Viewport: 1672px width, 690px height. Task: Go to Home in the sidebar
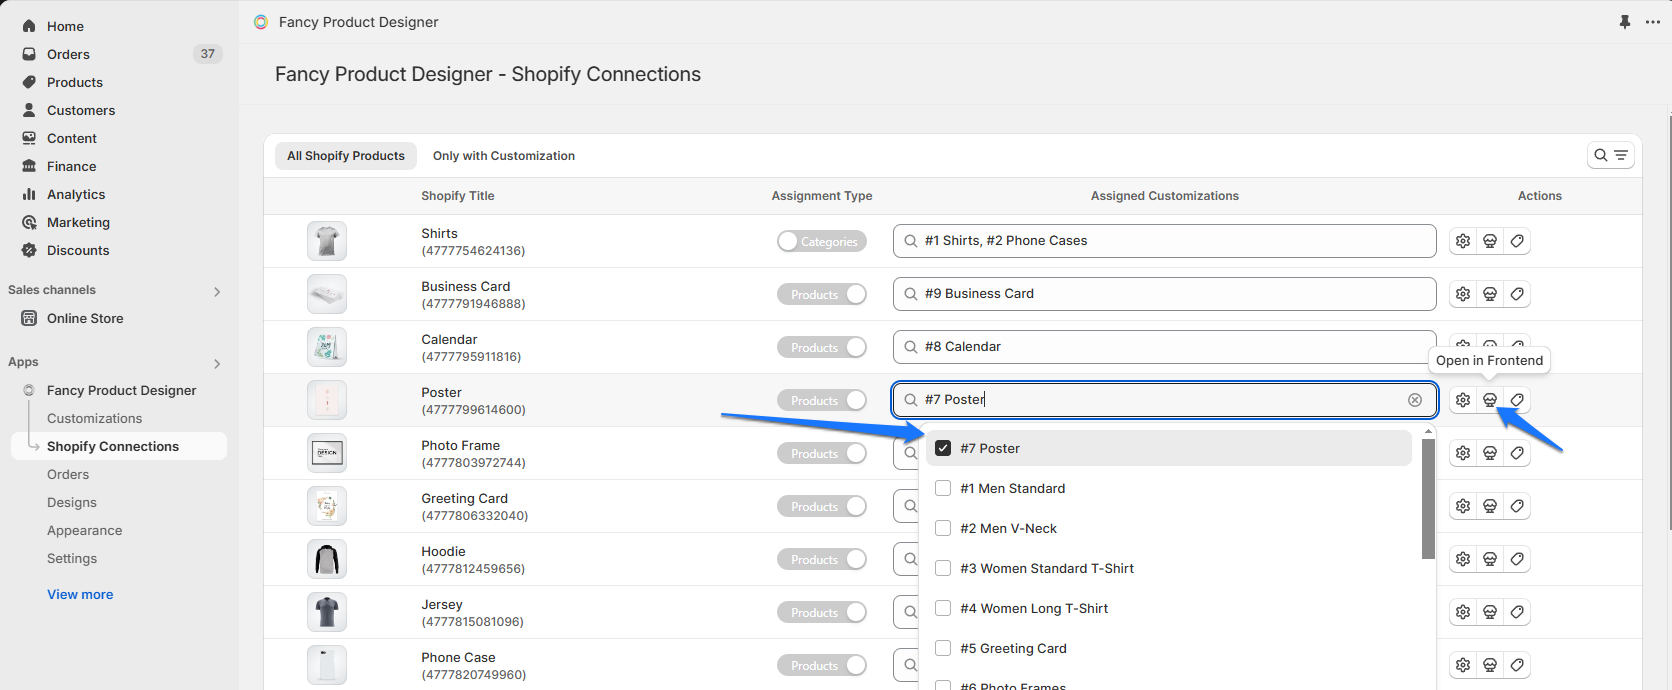tap(65, 26)
